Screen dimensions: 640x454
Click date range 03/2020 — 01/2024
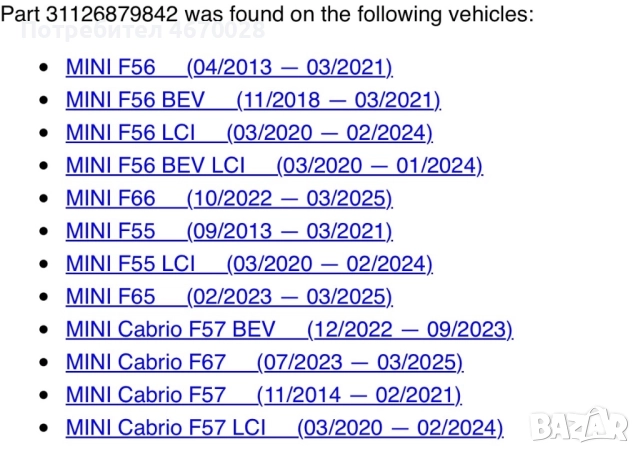tap(379, 166)
